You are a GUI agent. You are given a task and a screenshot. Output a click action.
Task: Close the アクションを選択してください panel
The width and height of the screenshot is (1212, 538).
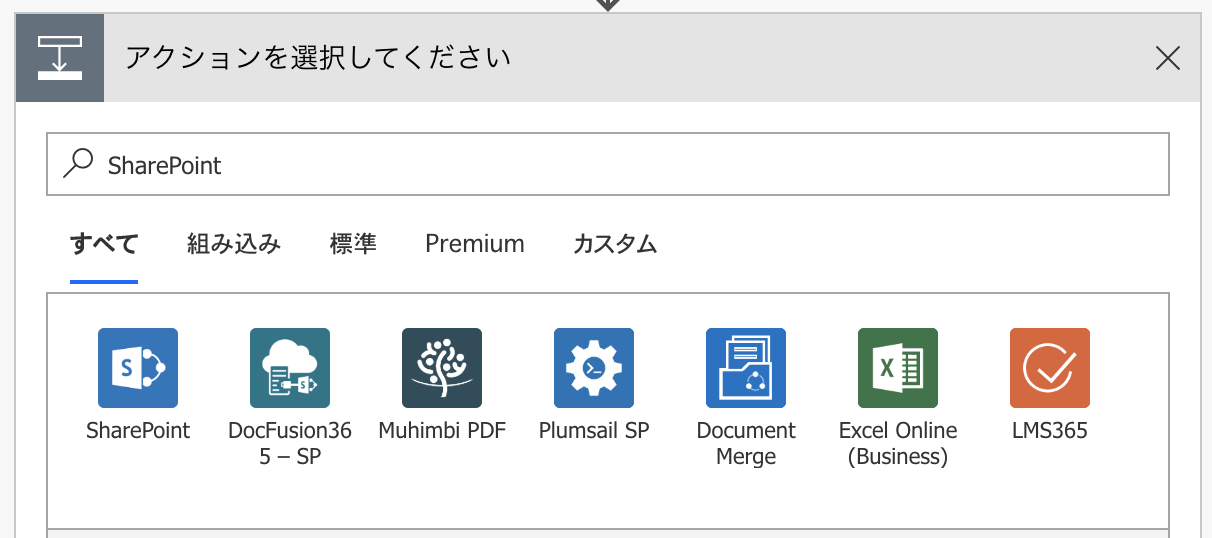point(1168,59)
